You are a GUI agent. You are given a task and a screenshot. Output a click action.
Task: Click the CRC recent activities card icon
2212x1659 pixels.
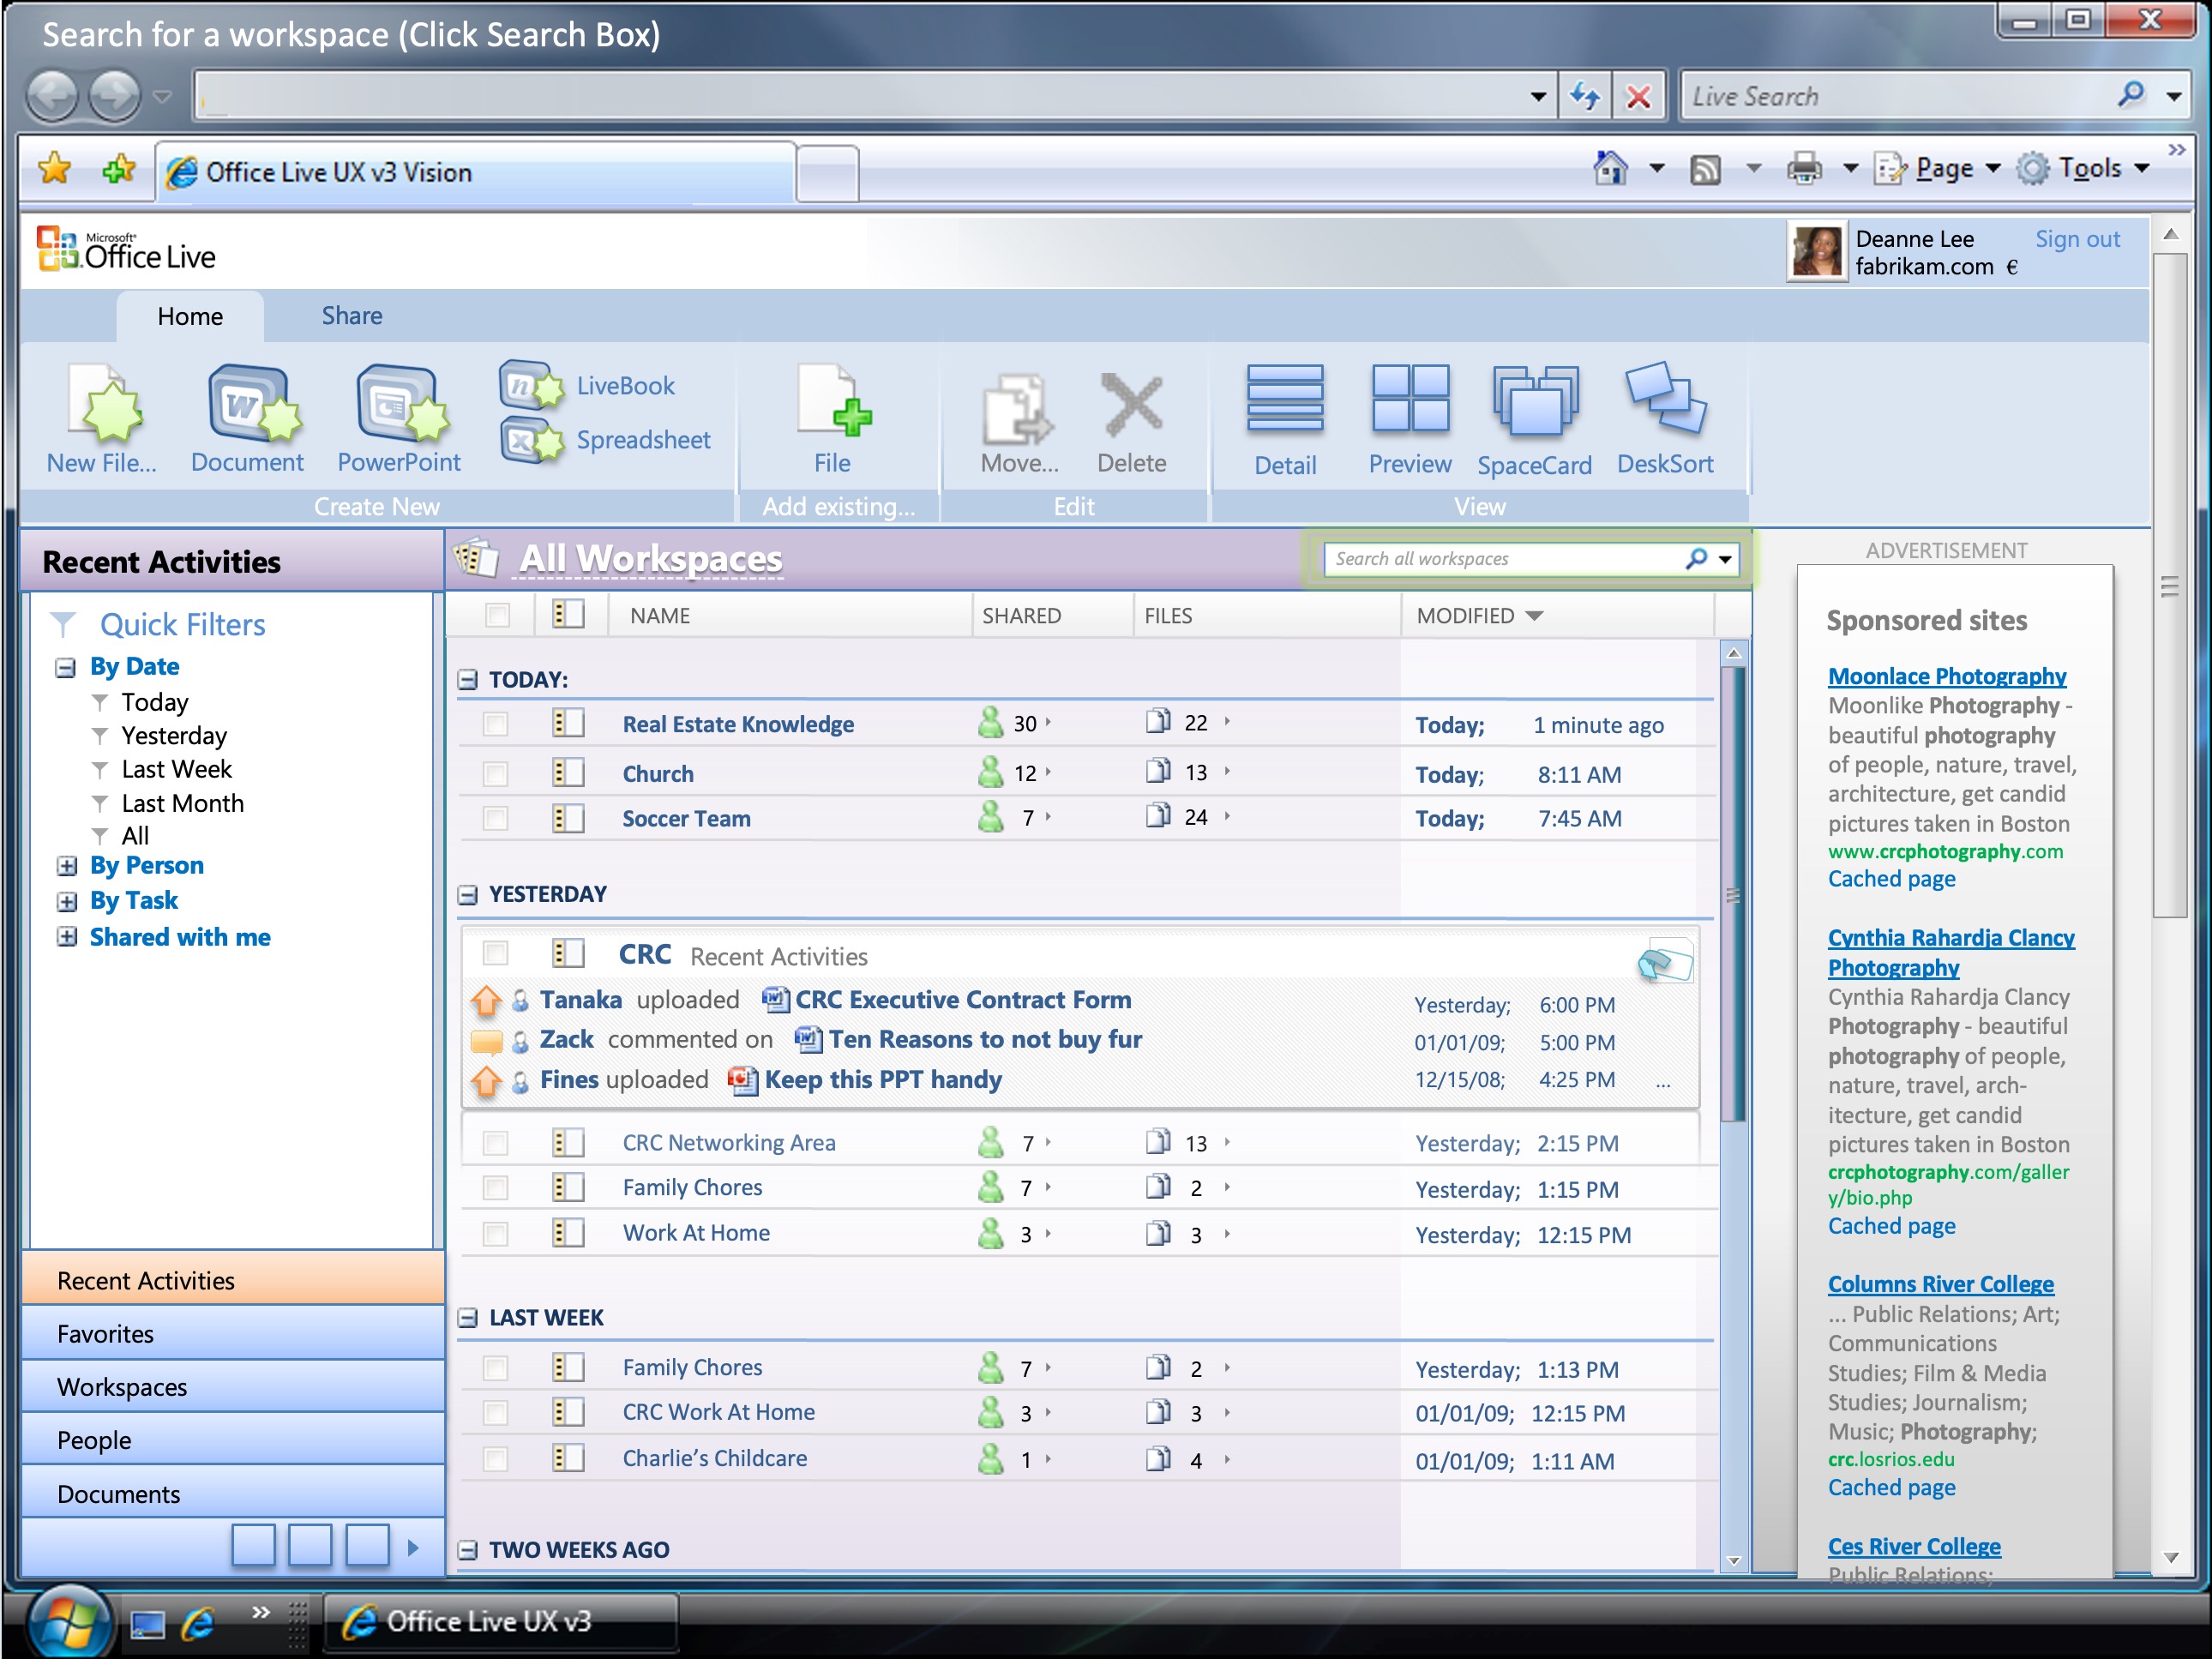pos(1665,960)
